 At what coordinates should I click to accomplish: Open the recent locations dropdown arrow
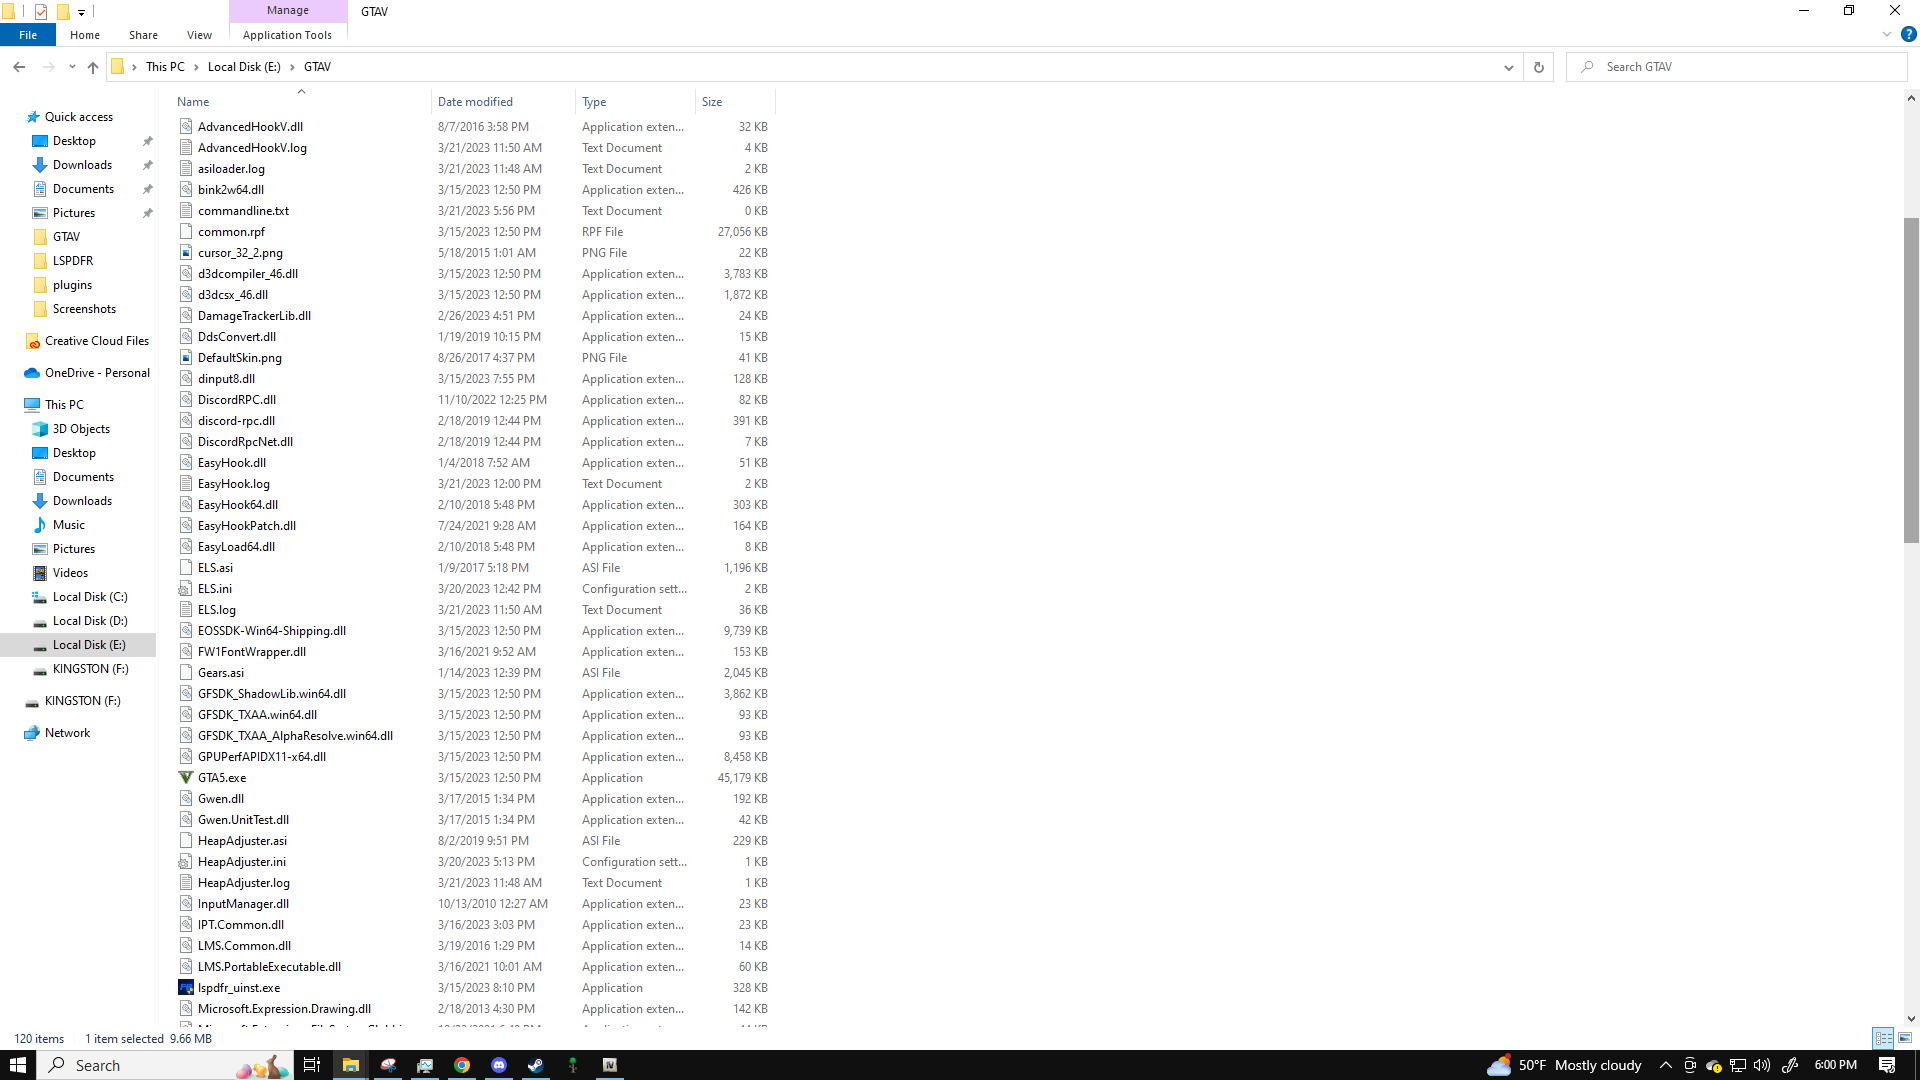coord(72,67)
